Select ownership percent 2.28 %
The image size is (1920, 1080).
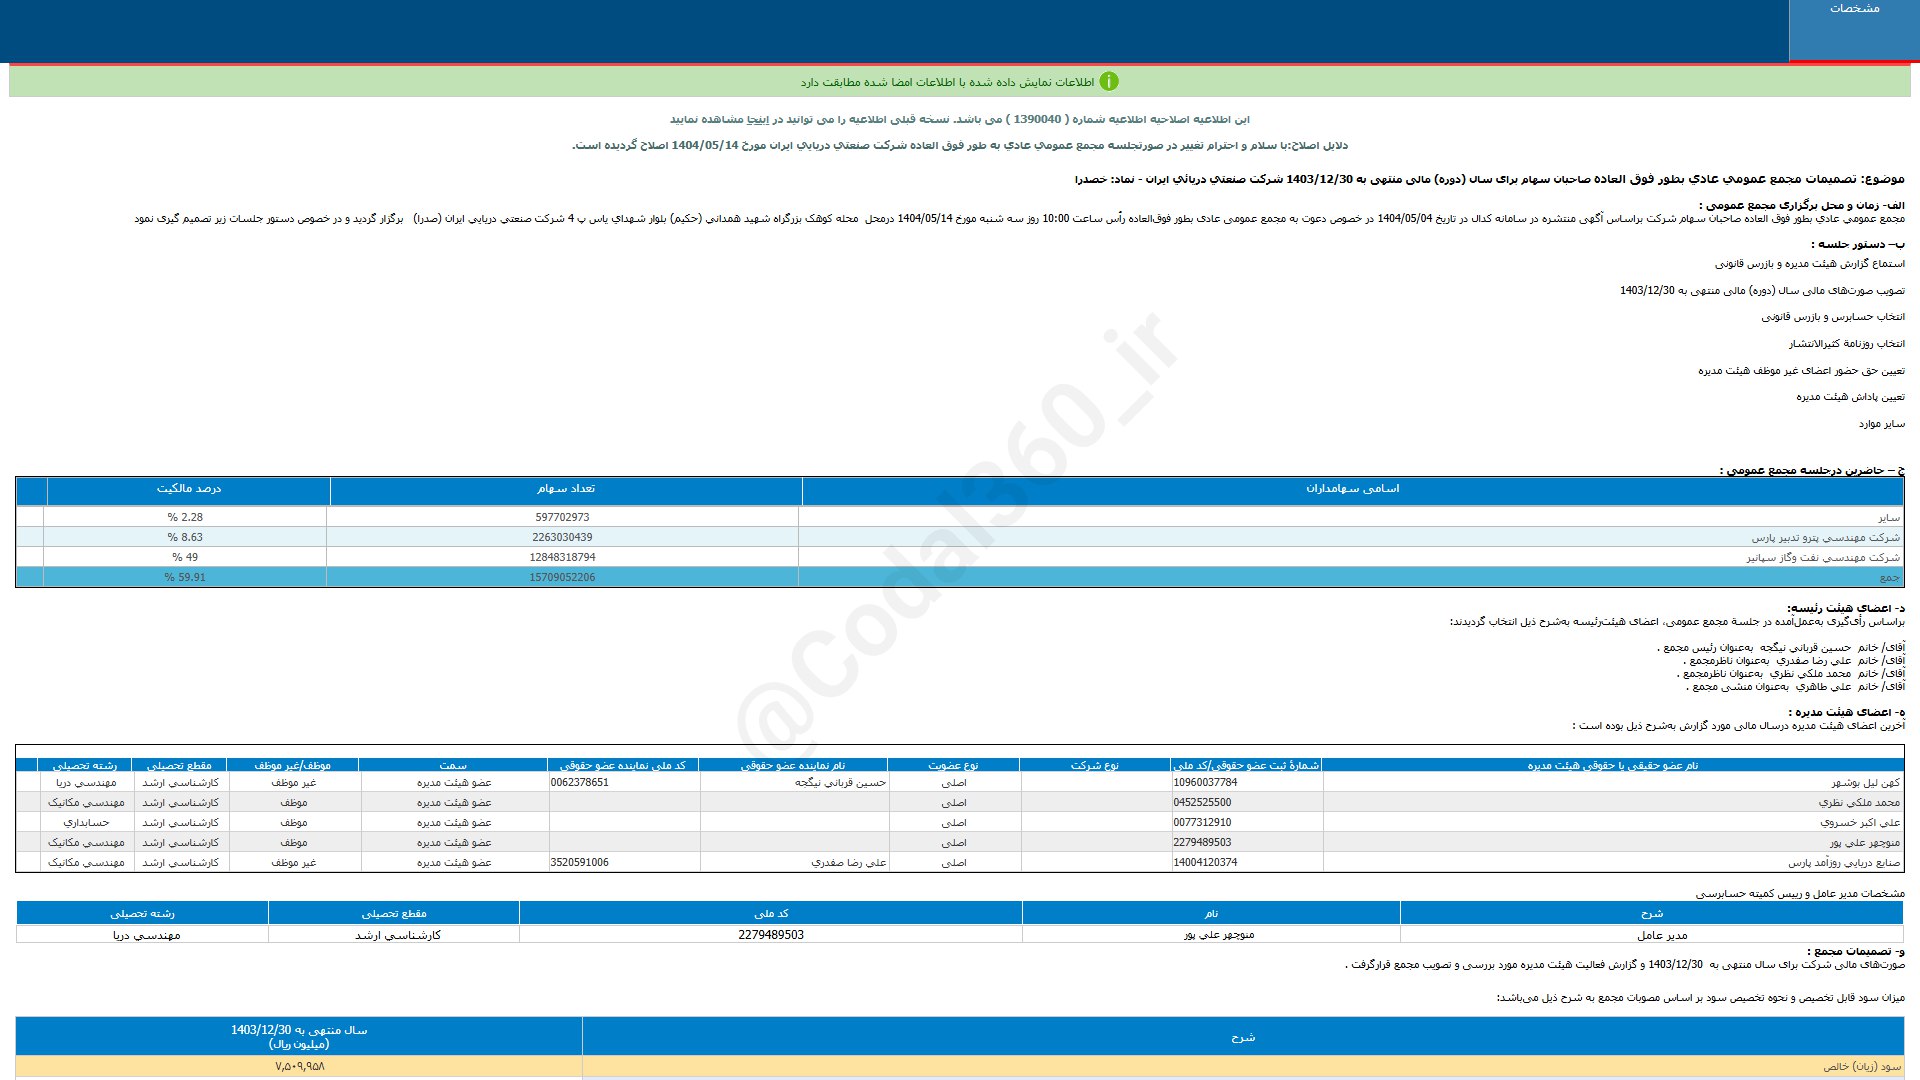185,518
